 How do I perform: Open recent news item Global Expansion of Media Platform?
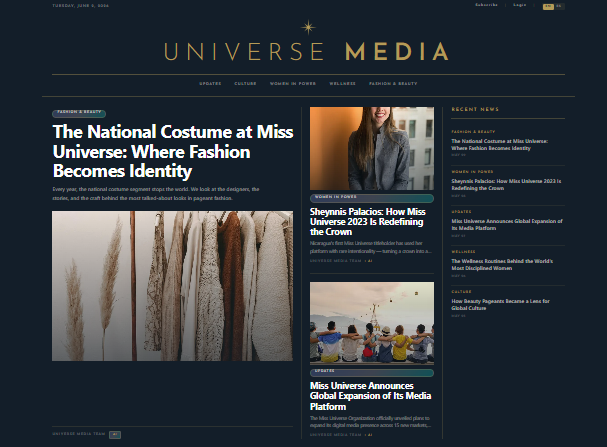click(507, 224)
